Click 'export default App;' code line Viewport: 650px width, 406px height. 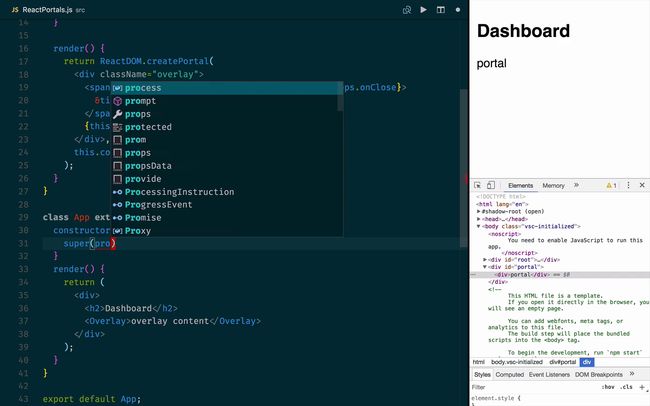coord(92,399)
